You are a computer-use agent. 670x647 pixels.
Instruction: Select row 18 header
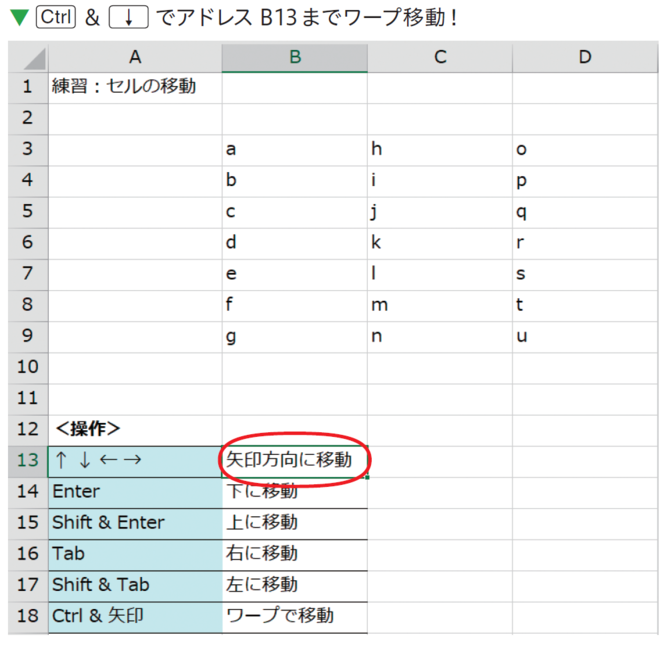coord(28,617)
